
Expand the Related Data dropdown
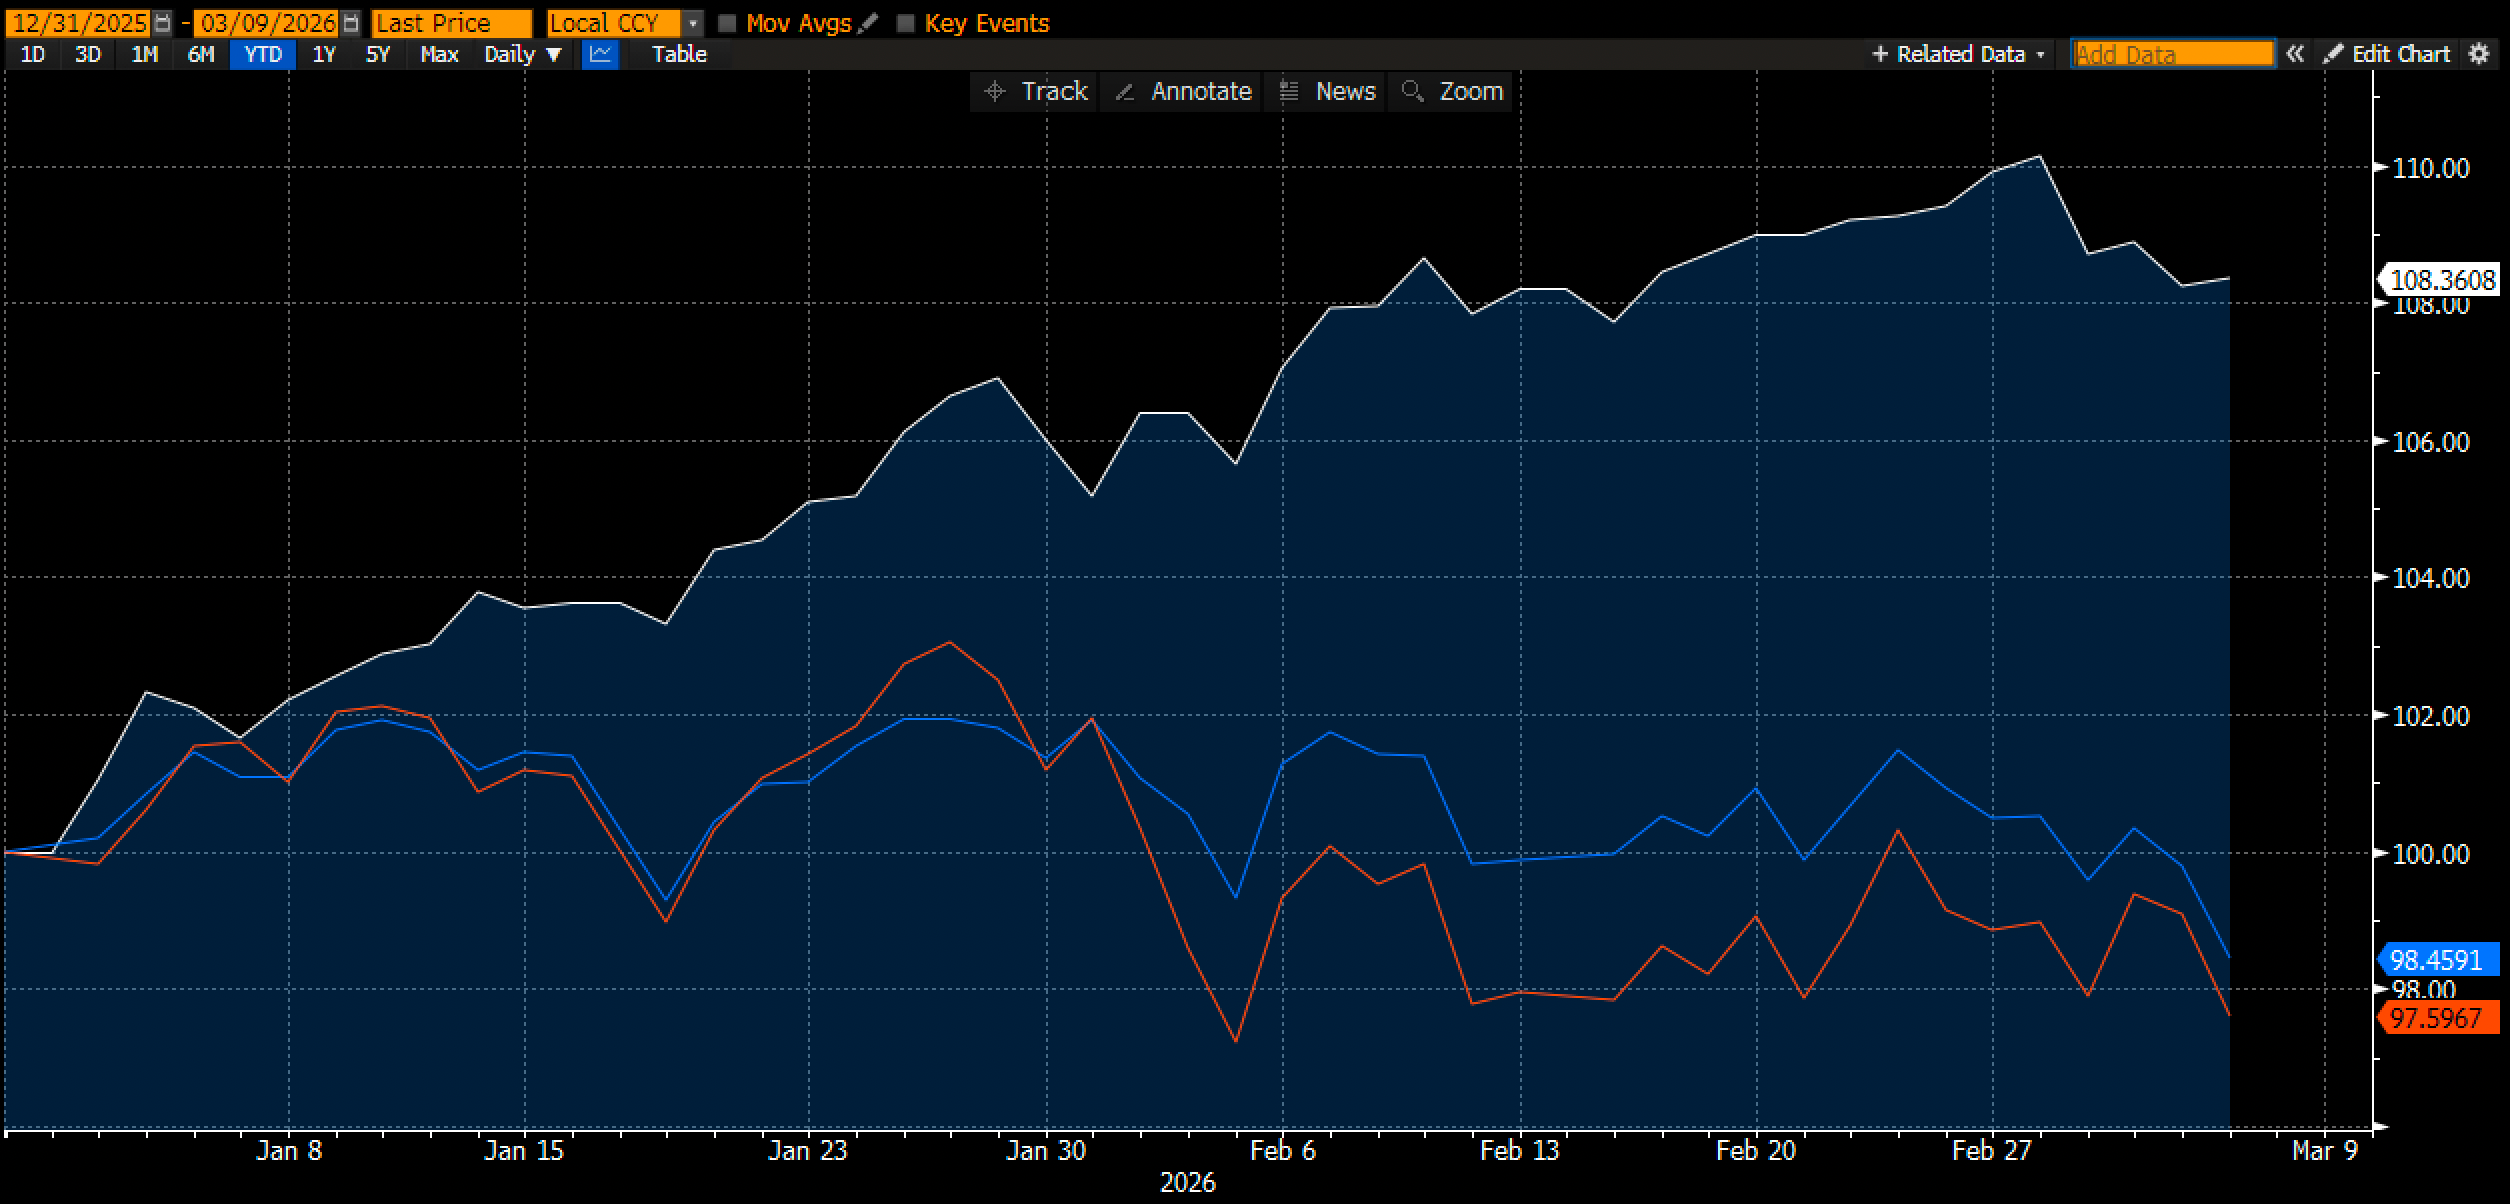(1959, 54)
